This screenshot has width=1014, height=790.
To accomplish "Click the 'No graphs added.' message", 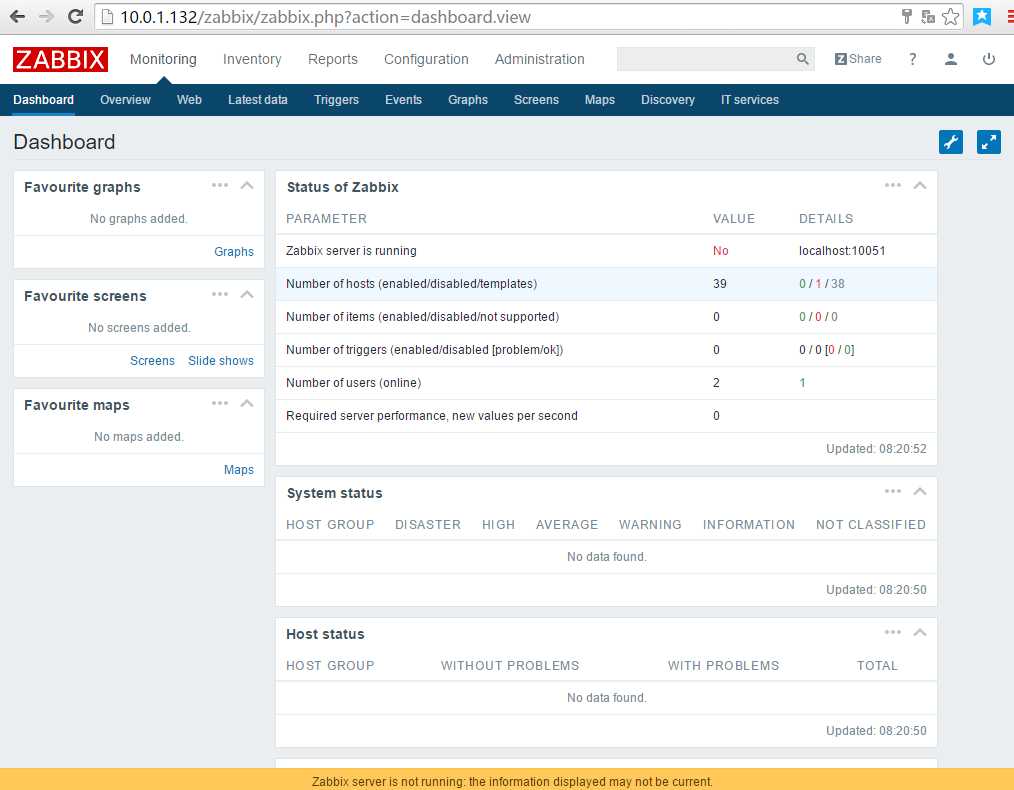I will [x=138, y=219].
